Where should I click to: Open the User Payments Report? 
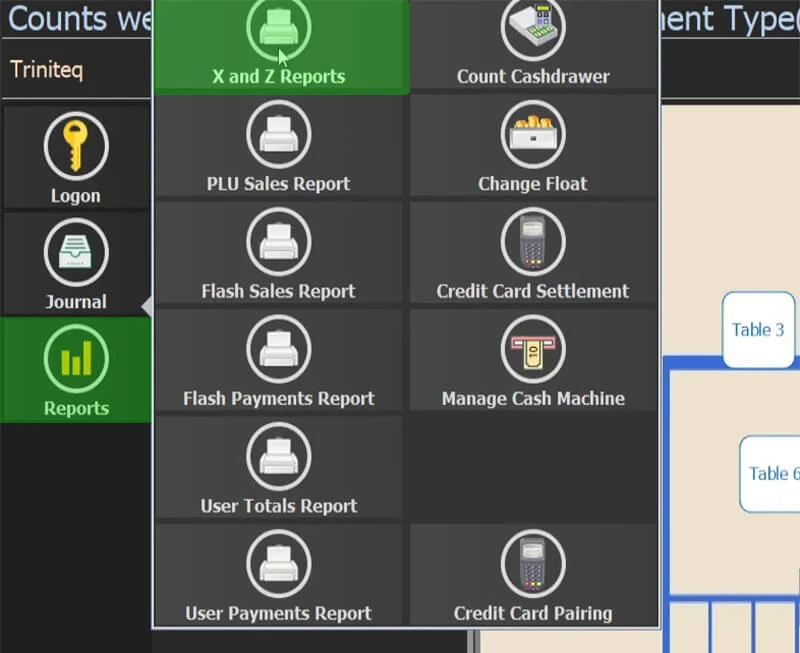[279, 575]
